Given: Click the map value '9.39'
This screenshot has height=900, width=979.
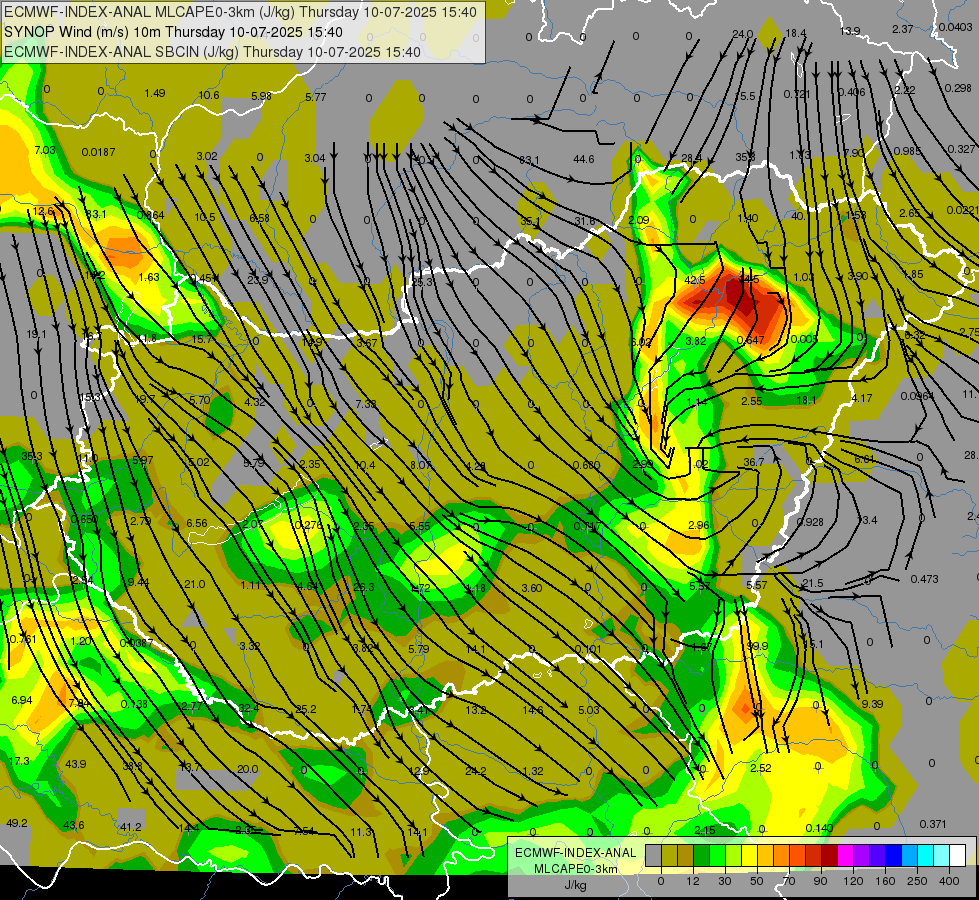Looking at the screenshot, I should 872,704.
